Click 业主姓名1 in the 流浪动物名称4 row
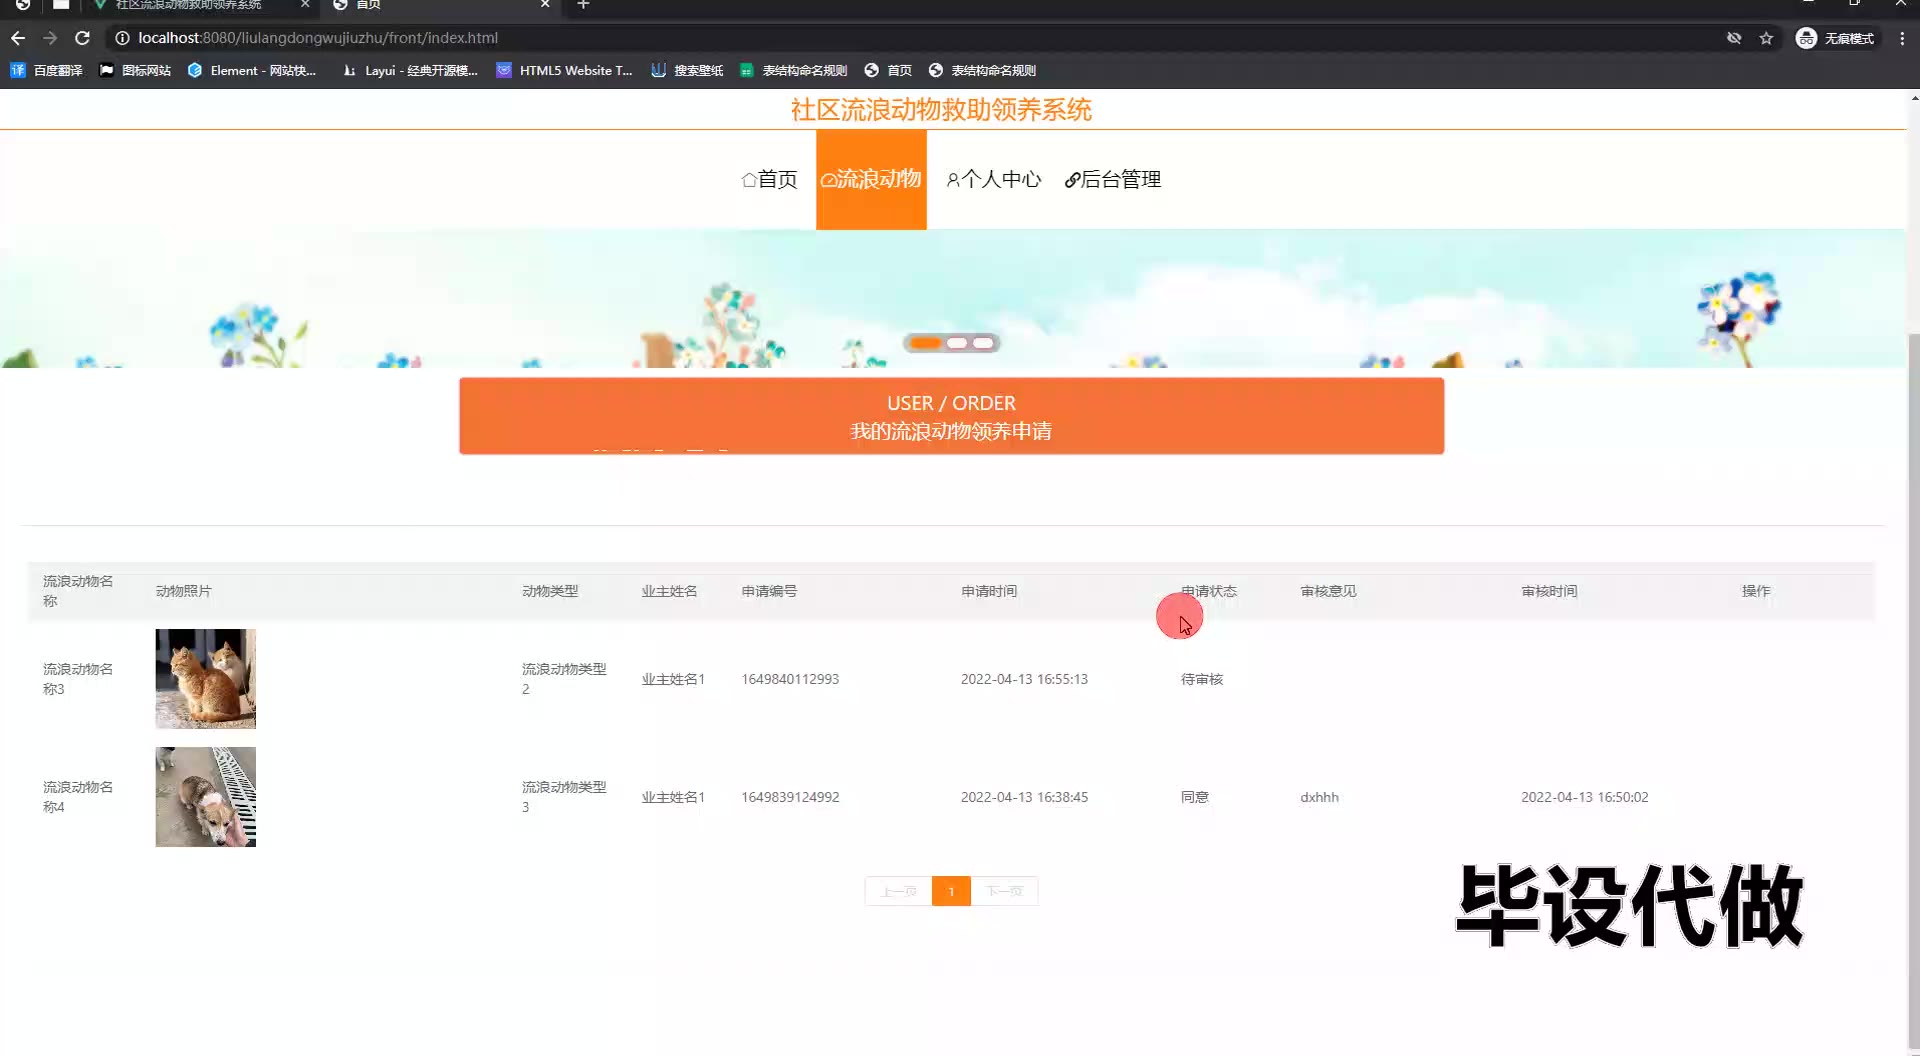 coord(673,797)
